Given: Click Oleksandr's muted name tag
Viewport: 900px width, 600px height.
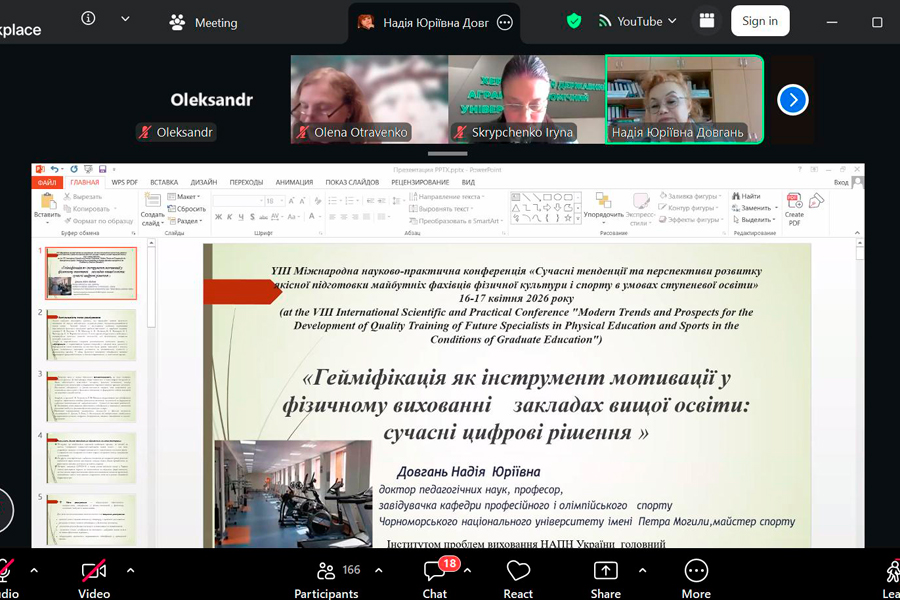Looking at the screenshot, I should coord(176,132).
